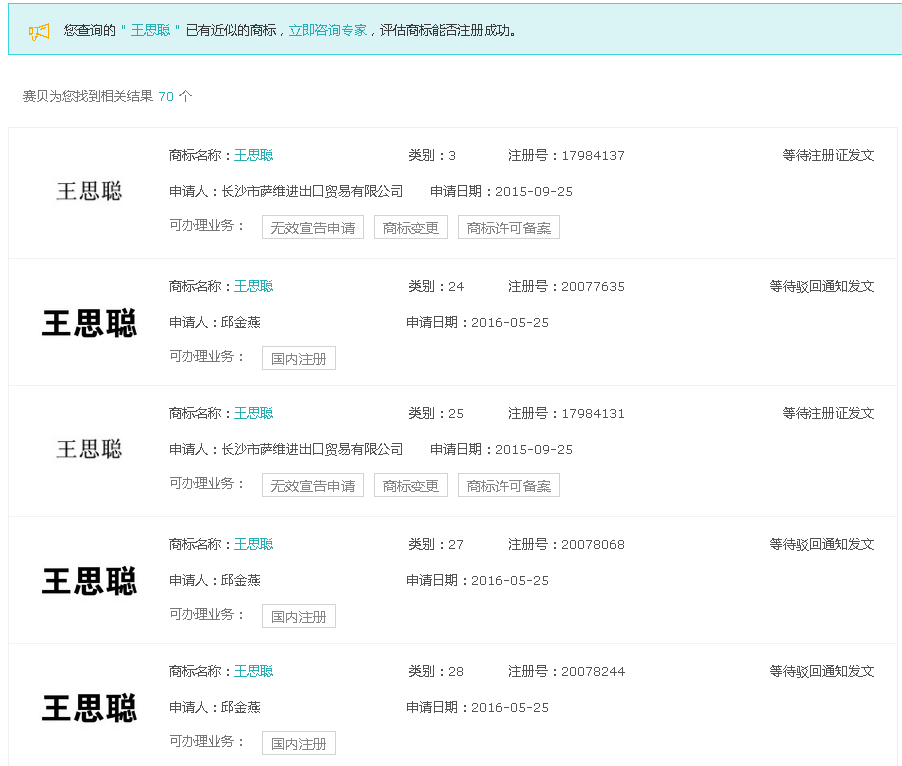Click application date 2016-05-25 in class 28 row
Screen dimensions: 902x766
(510, 708)
